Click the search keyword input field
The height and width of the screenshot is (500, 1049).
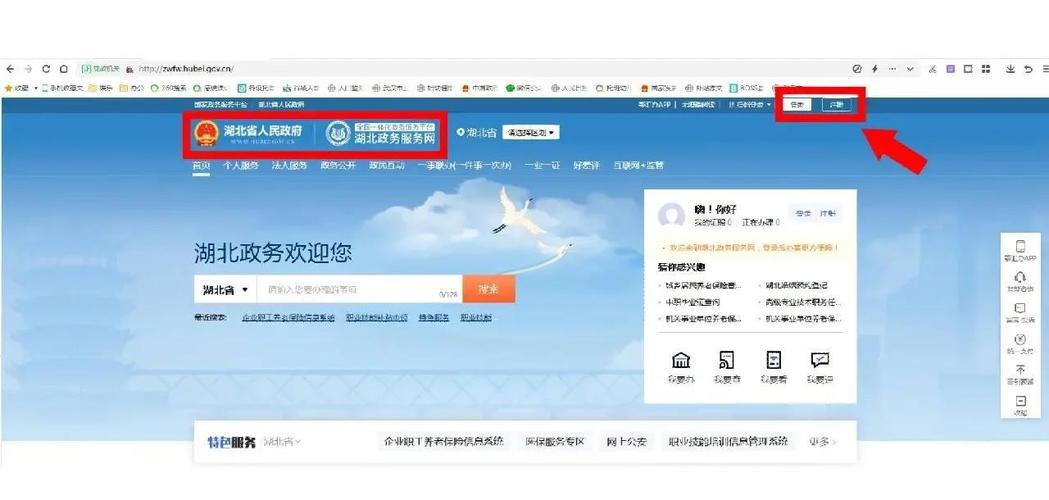359,290
